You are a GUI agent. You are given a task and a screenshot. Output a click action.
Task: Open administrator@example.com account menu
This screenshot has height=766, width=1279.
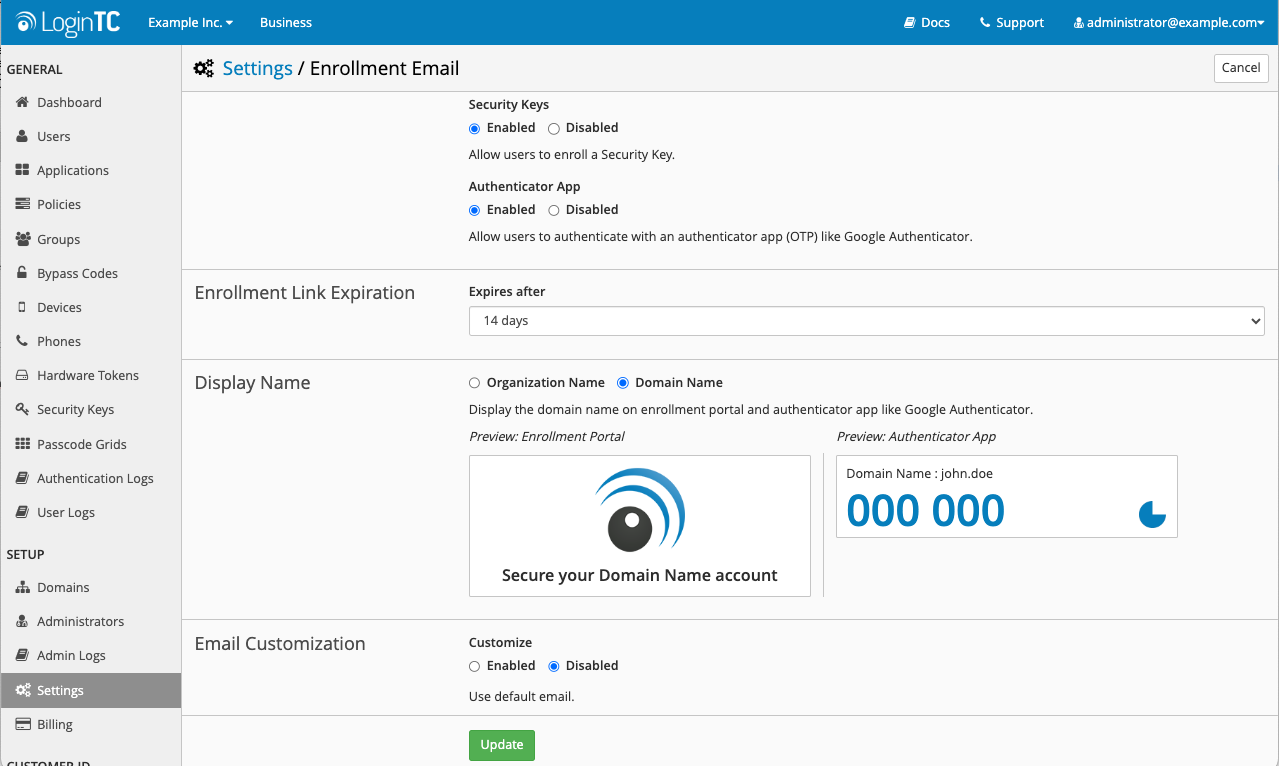[1168, 22]
